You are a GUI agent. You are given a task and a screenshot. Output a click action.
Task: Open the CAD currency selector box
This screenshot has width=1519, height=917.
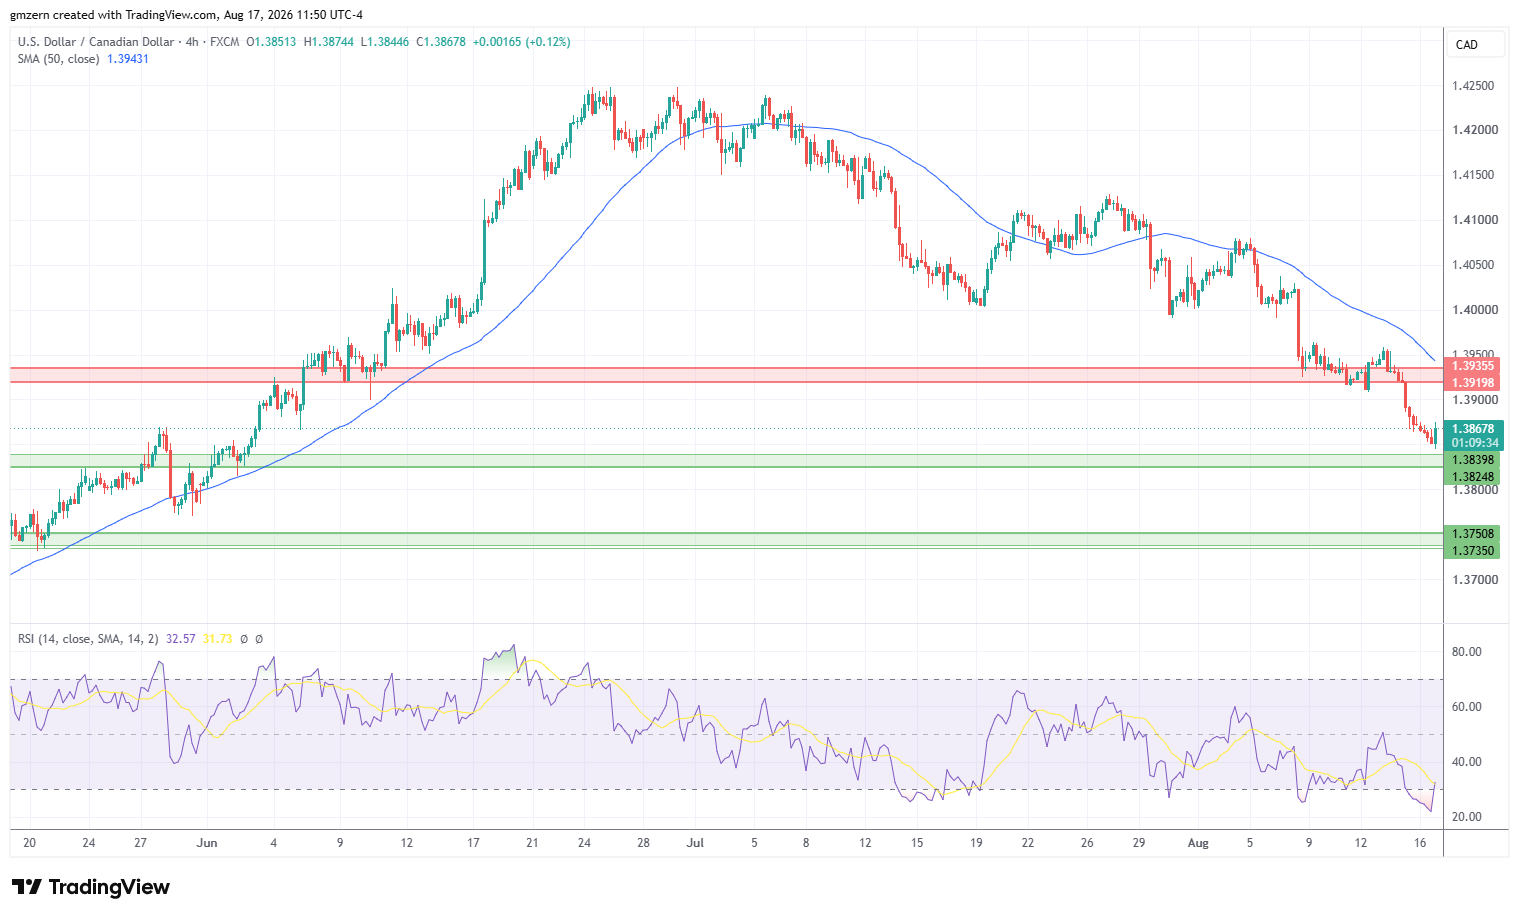pos(1475,44)
